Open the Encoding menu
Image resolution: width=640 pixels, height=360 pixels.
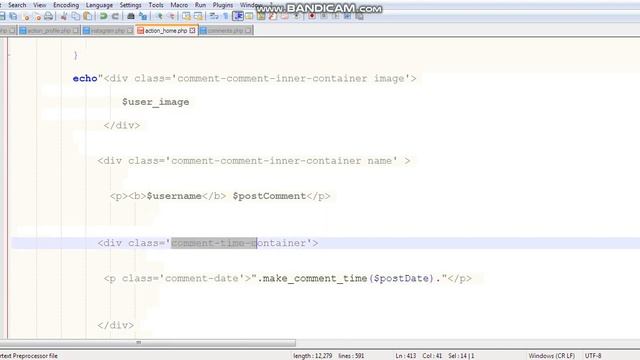click(x=66, y=5)
